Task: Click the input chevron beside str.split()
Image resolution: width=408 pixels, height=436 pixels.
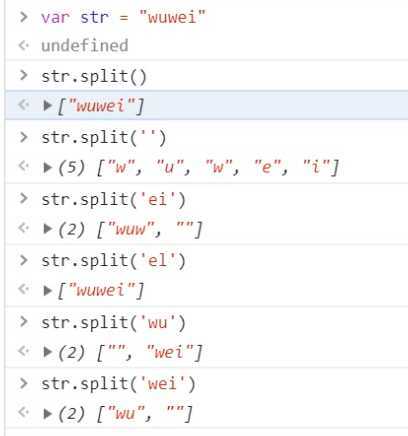Action: [24, 75]
